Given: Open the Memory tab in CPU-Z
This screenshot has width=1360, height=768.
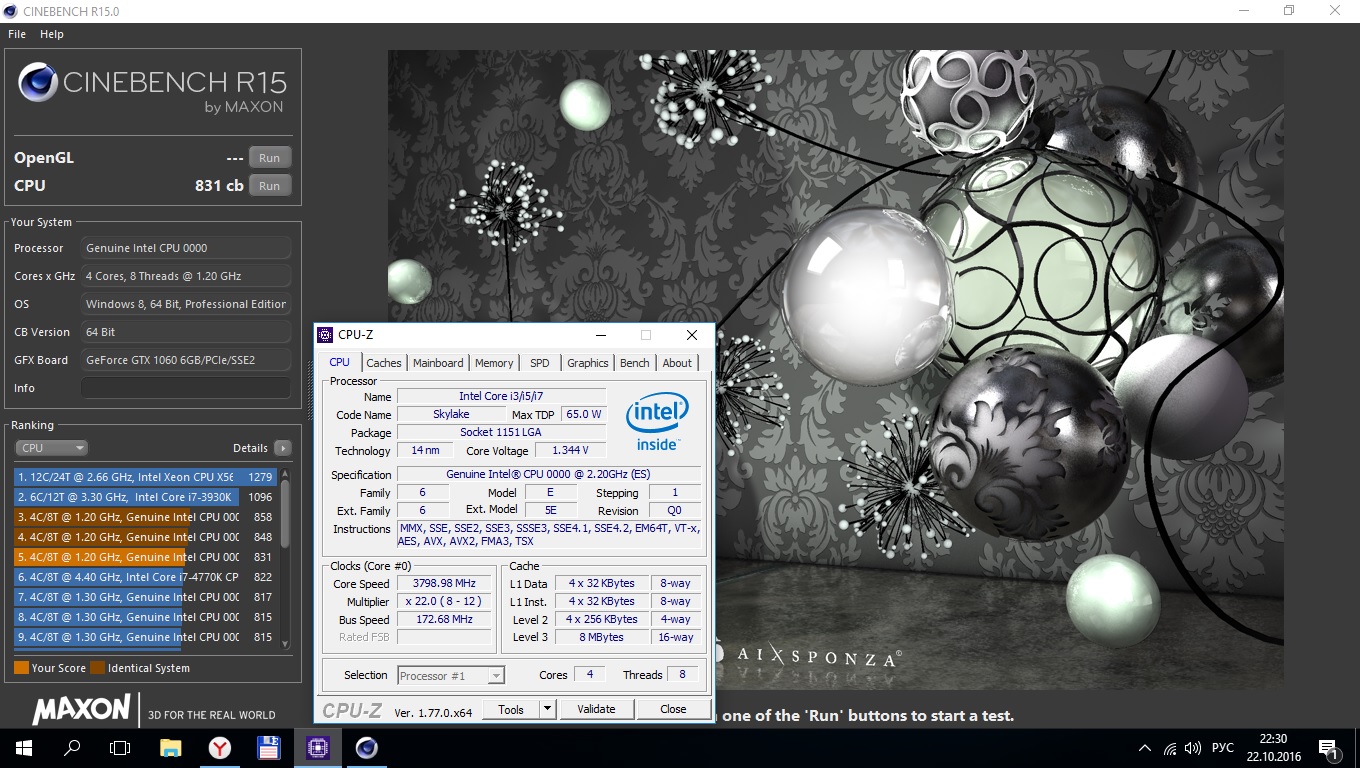Looking at the screenshot, I should [x=494, y=363].
